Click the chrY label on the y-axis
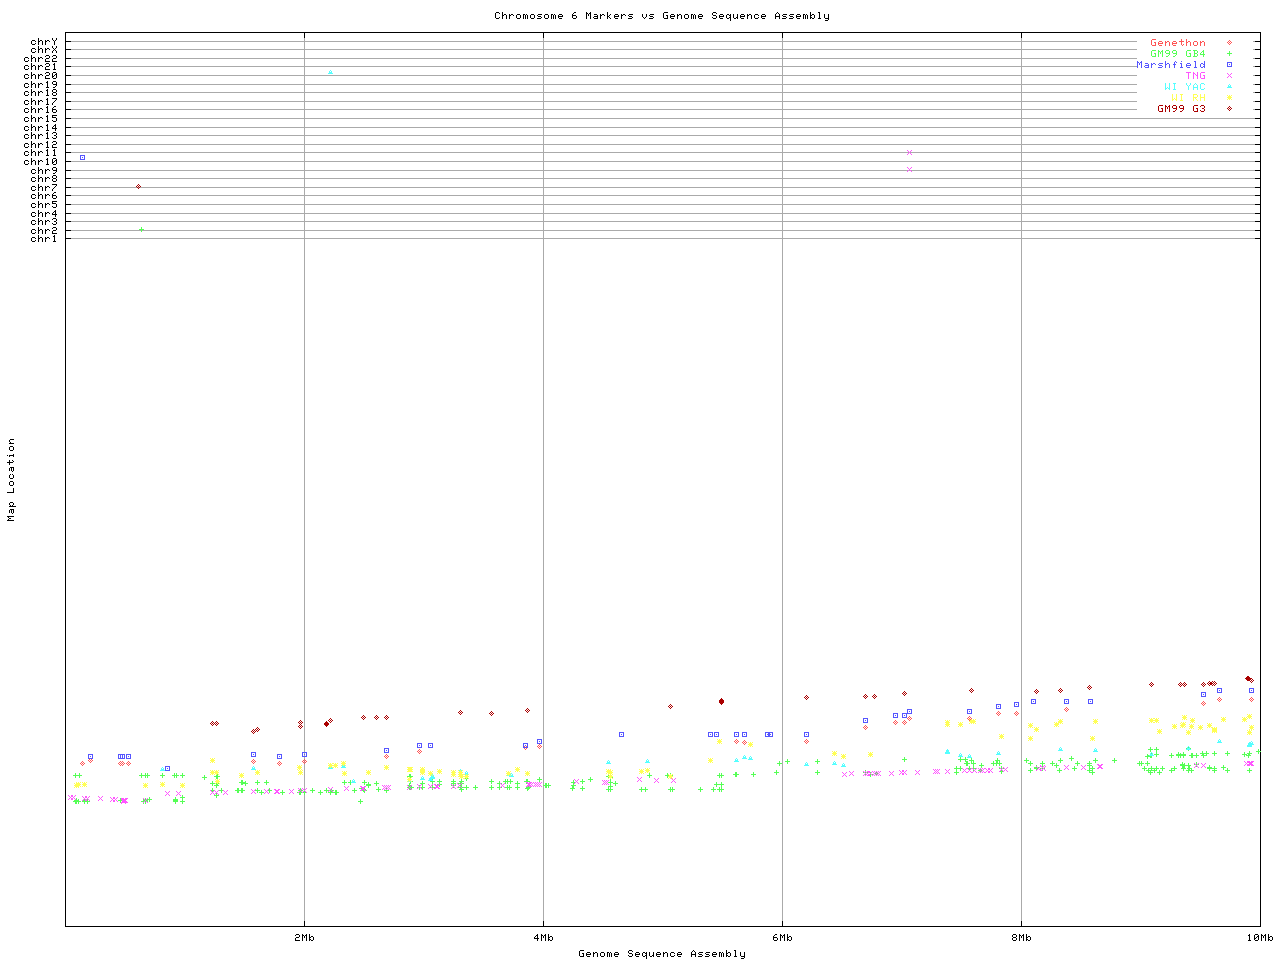This screenshot has width=1280, height=960. point(44,42)
